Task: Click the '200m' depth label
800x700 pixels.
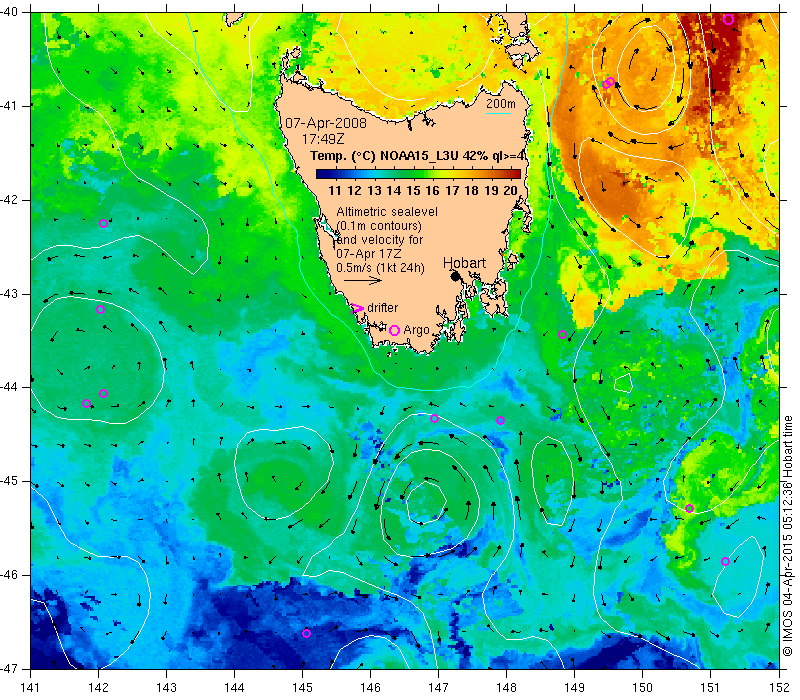Action: click(x=501, y=104)
